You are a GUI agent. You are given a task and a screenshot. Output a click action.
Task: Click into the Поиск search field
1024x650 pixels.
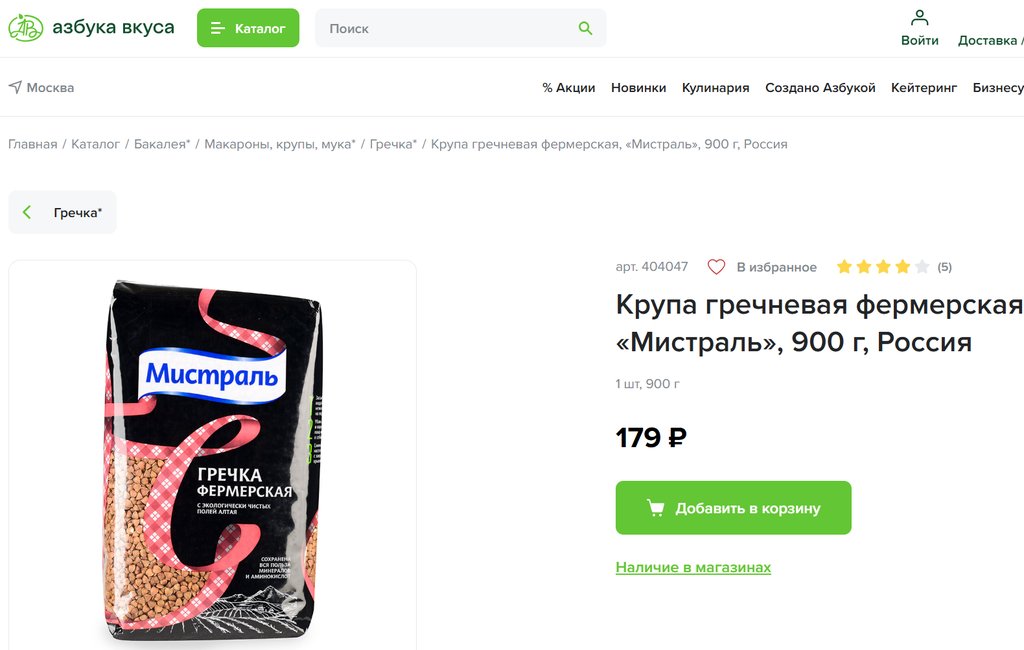(x=460, y=28)
